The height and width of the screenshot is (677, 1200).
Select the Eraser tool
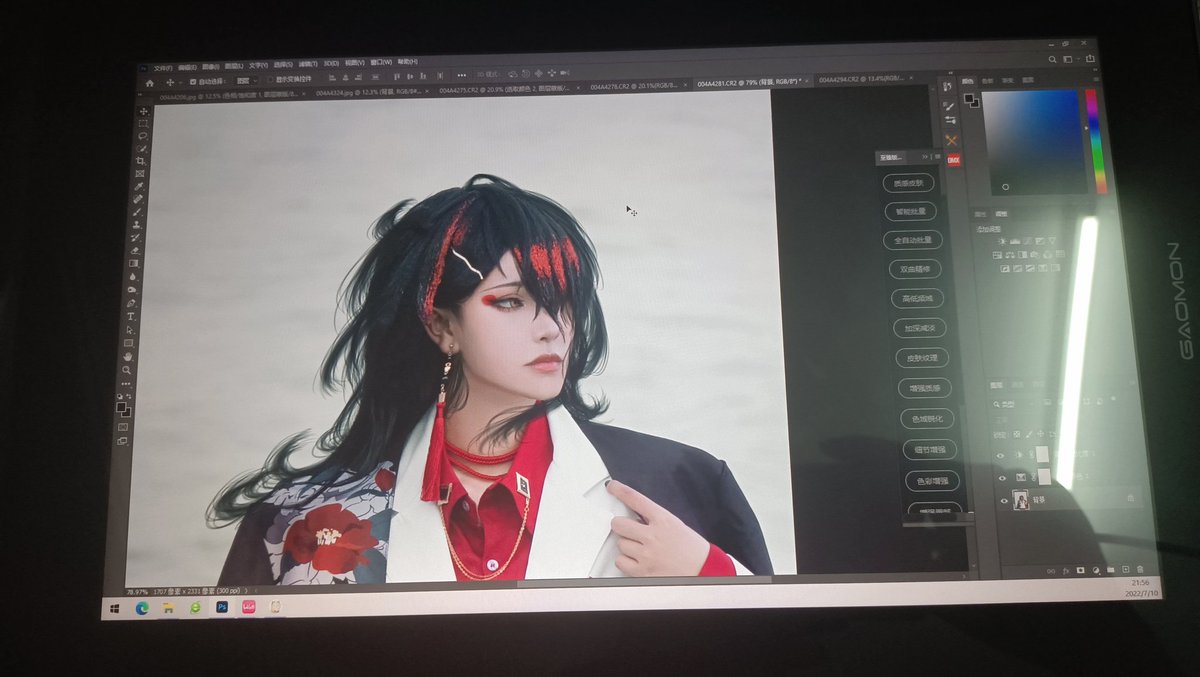click(x=135, y=249)
